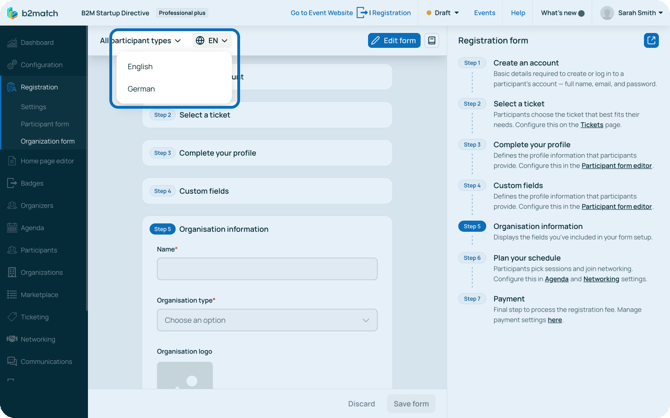Screen dimensions: 670x418
Task: Expand the All participant types dropdown
Action: 140,41
